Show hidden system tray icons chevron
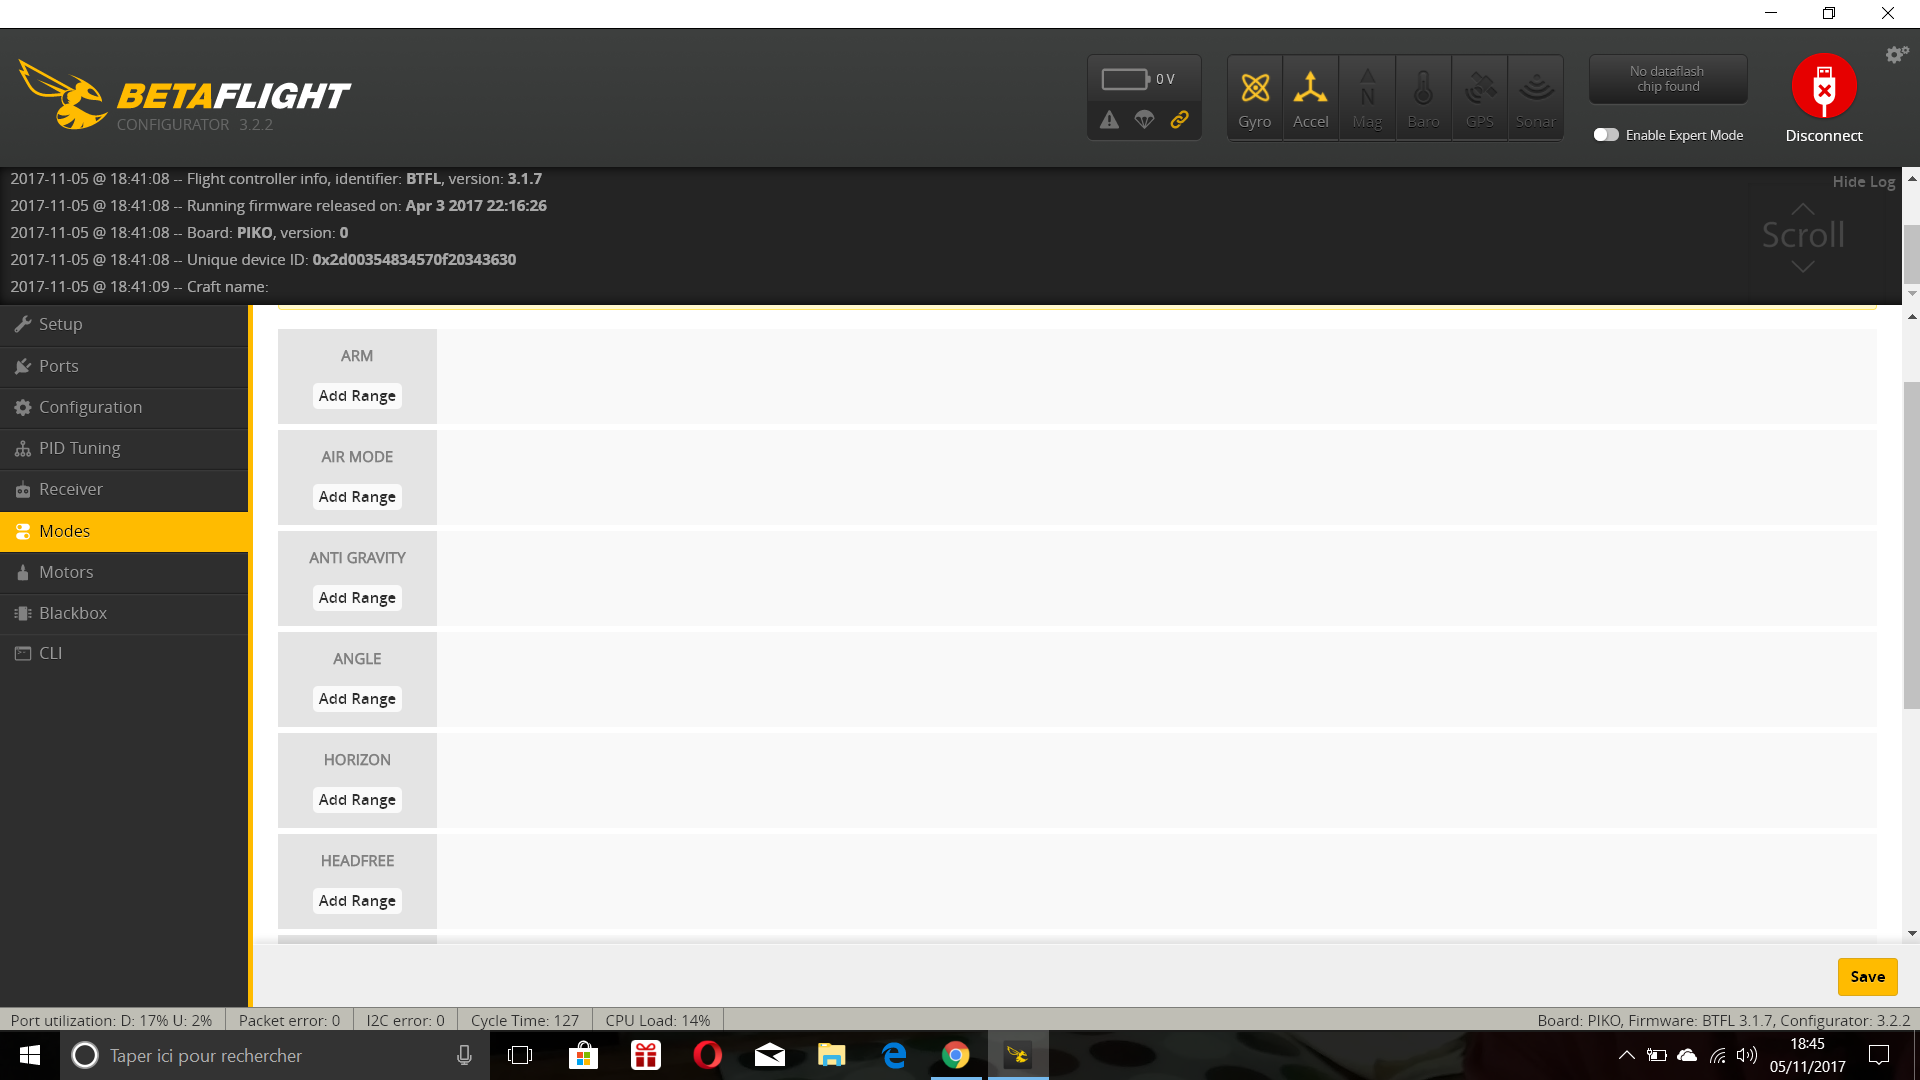The width and height of the screenshot is (1920, 1080). (x=1626, y=1055)
